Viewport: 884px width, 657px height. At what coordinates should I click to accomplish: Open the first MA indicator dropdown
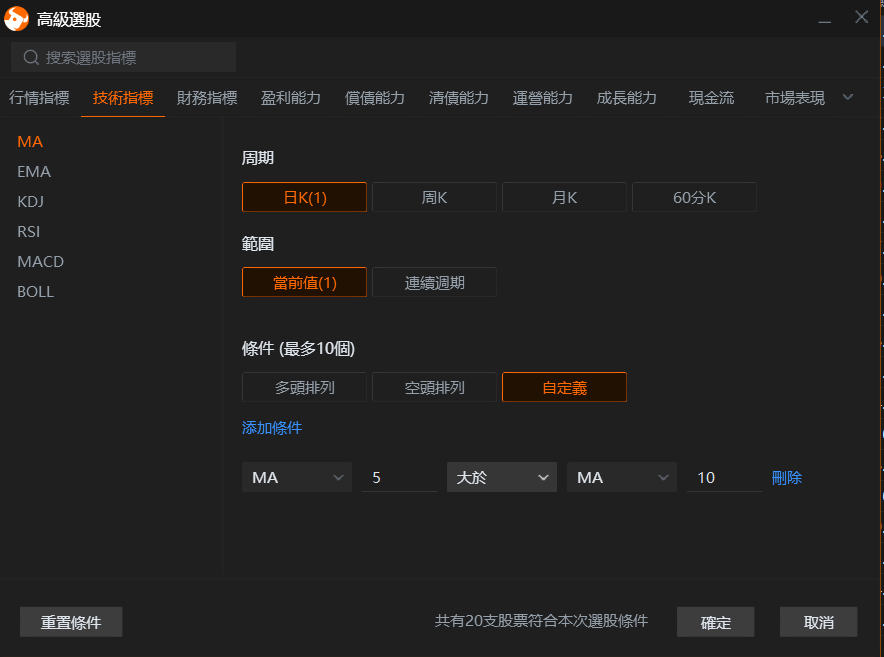coord(297,478)
